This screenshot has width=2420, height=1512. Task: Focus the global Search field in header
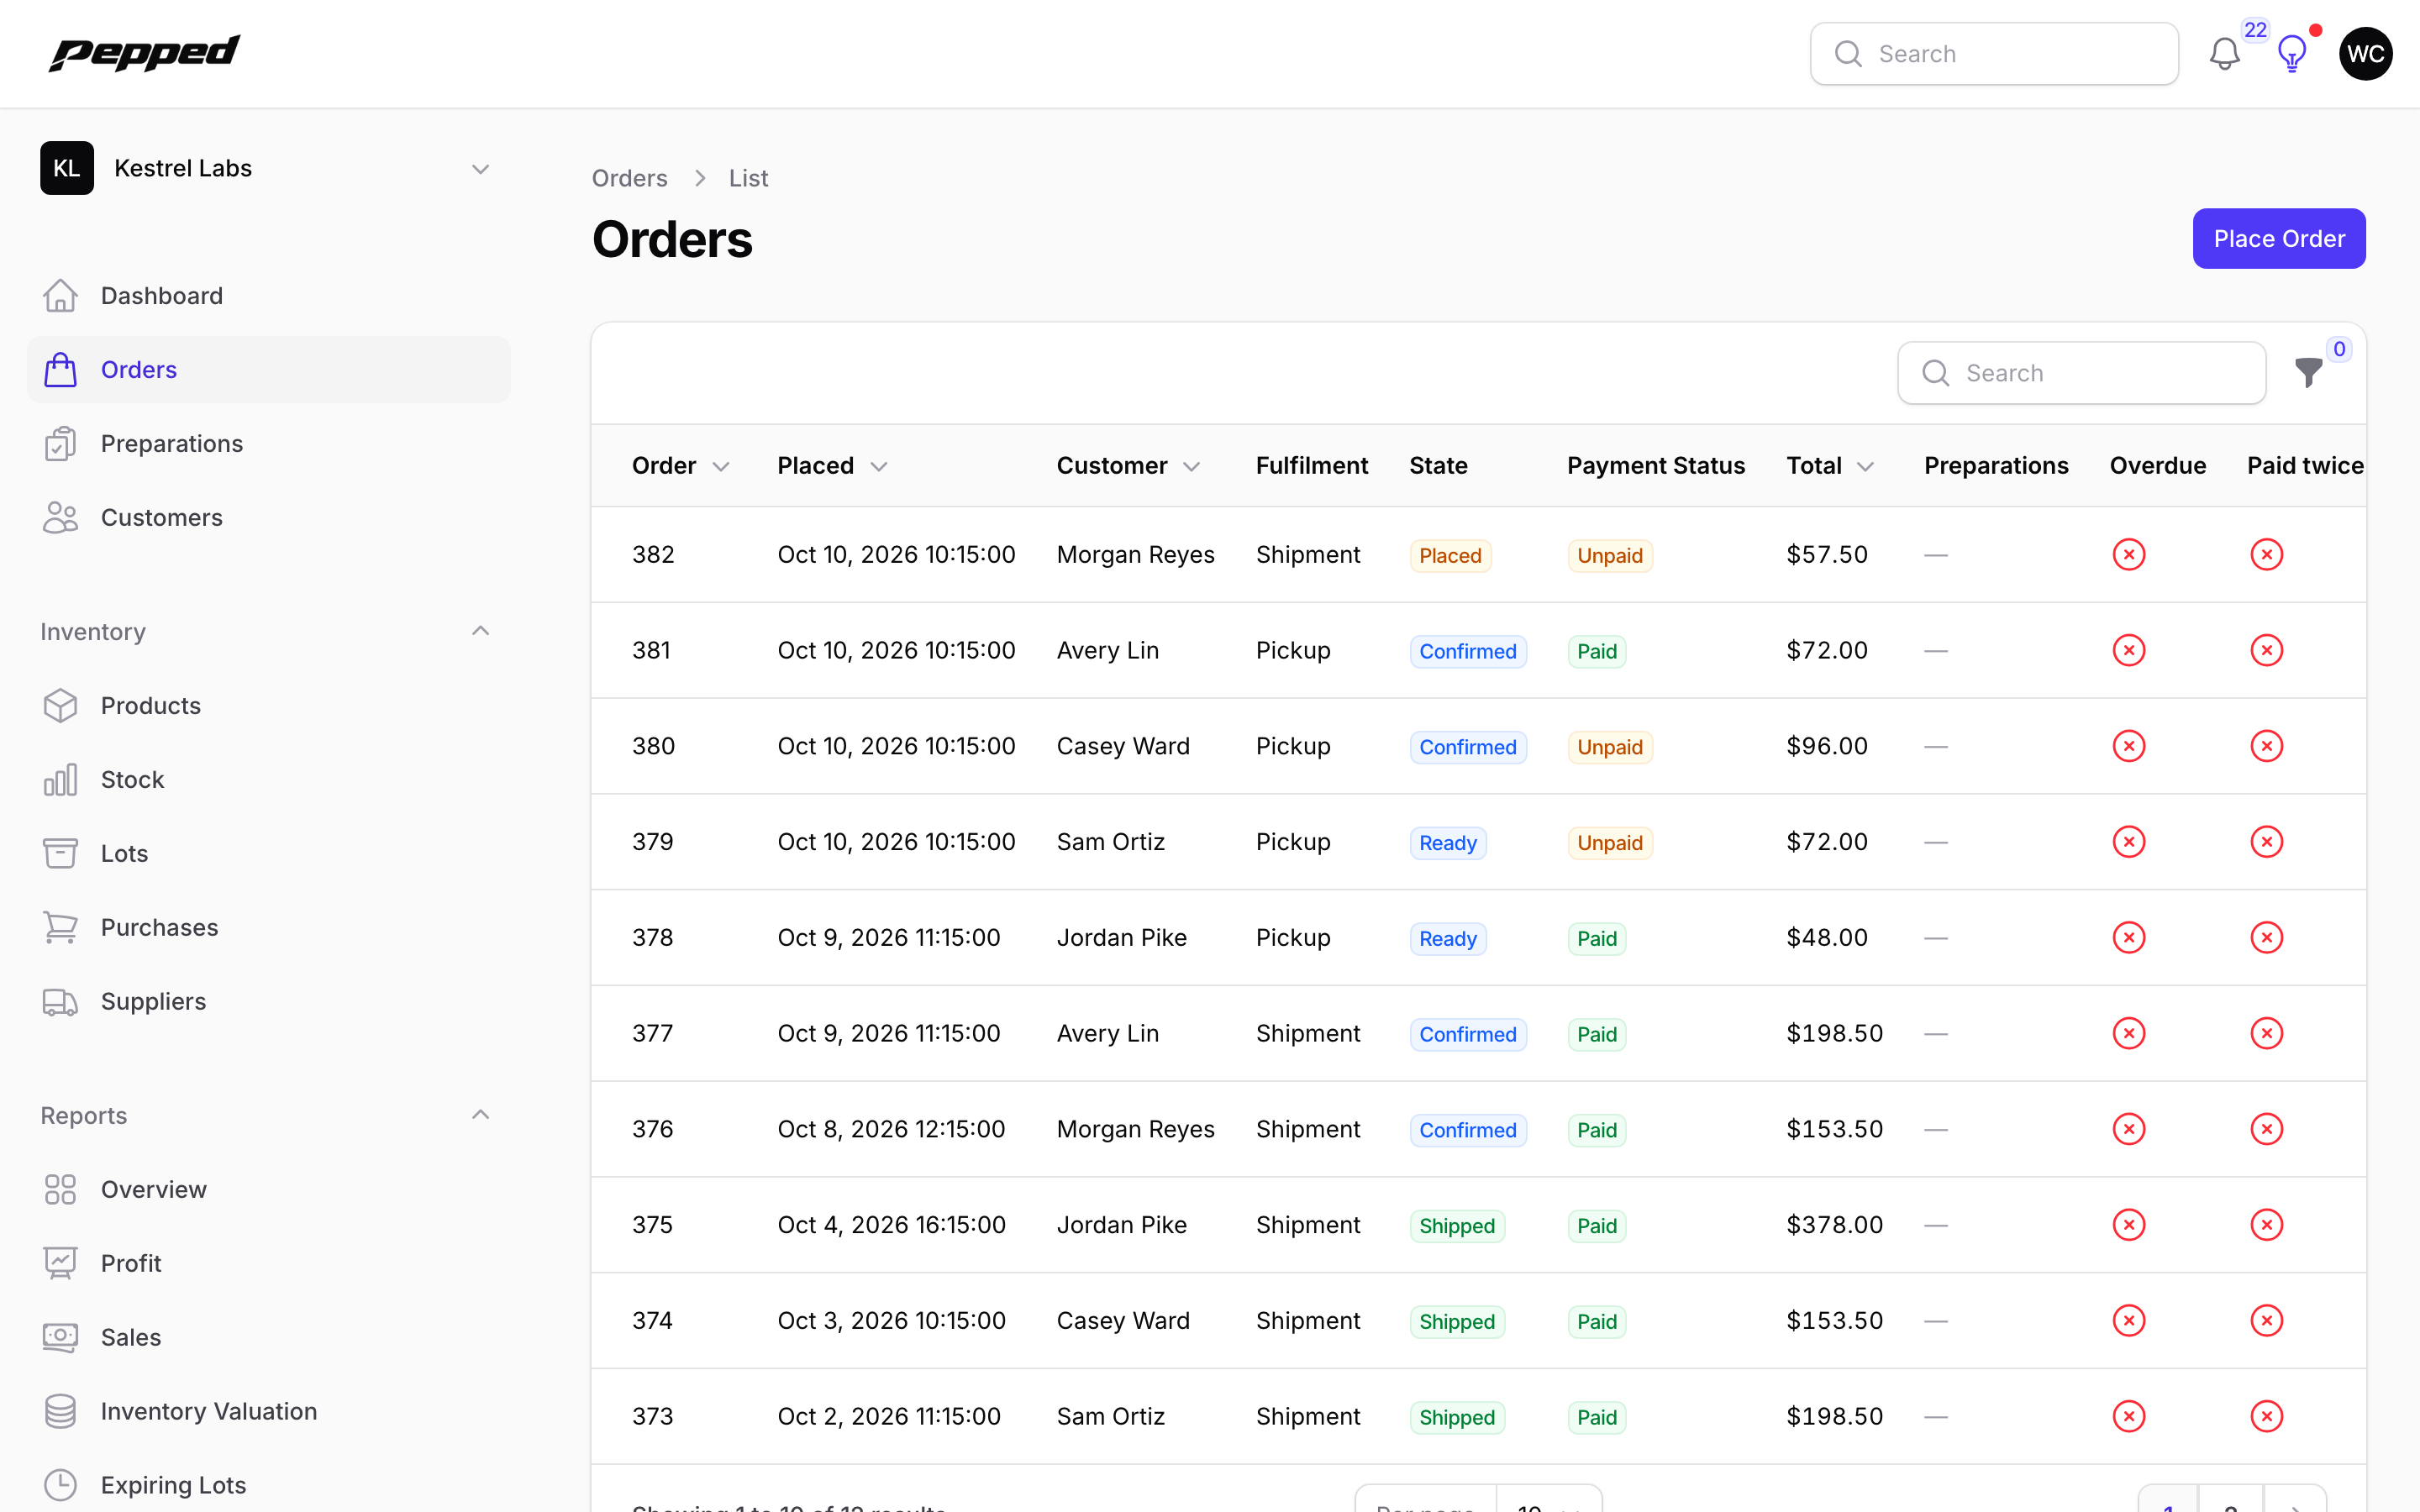click(1994, 54)
